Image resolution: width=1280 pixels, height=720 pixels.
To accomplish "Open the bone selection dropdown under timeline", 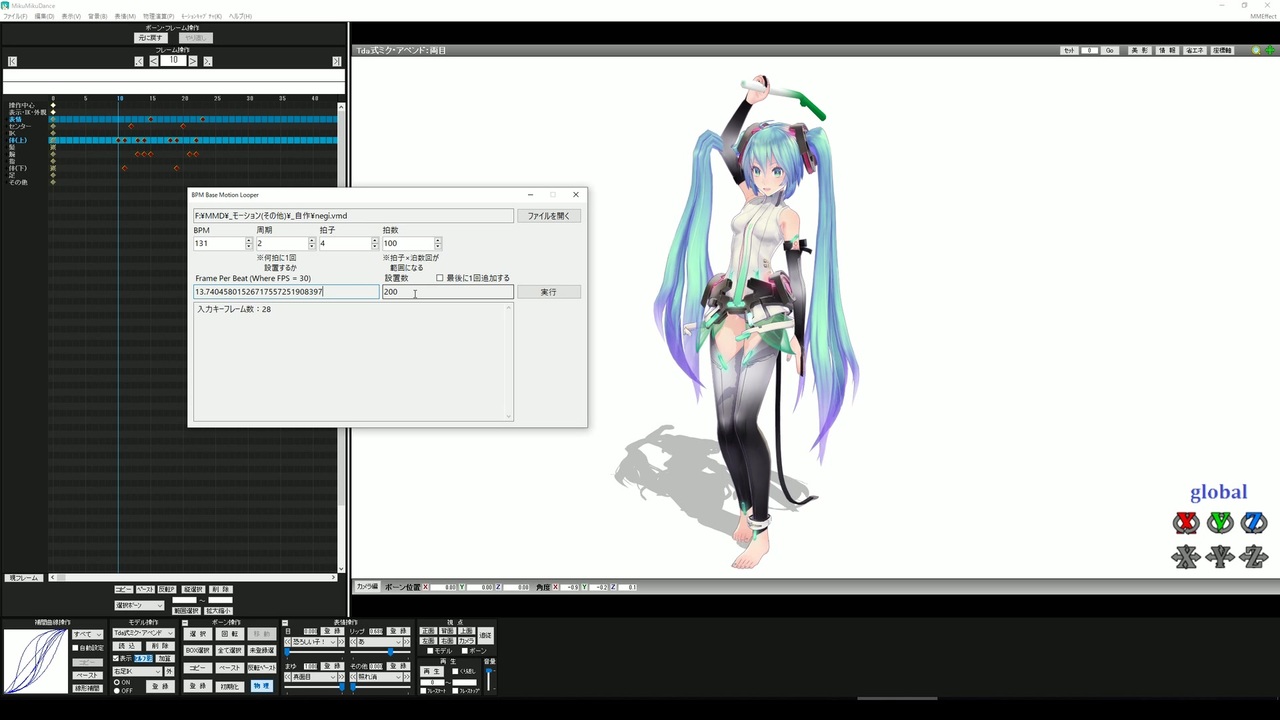I will pyautogui.click(x=139, y=605).
